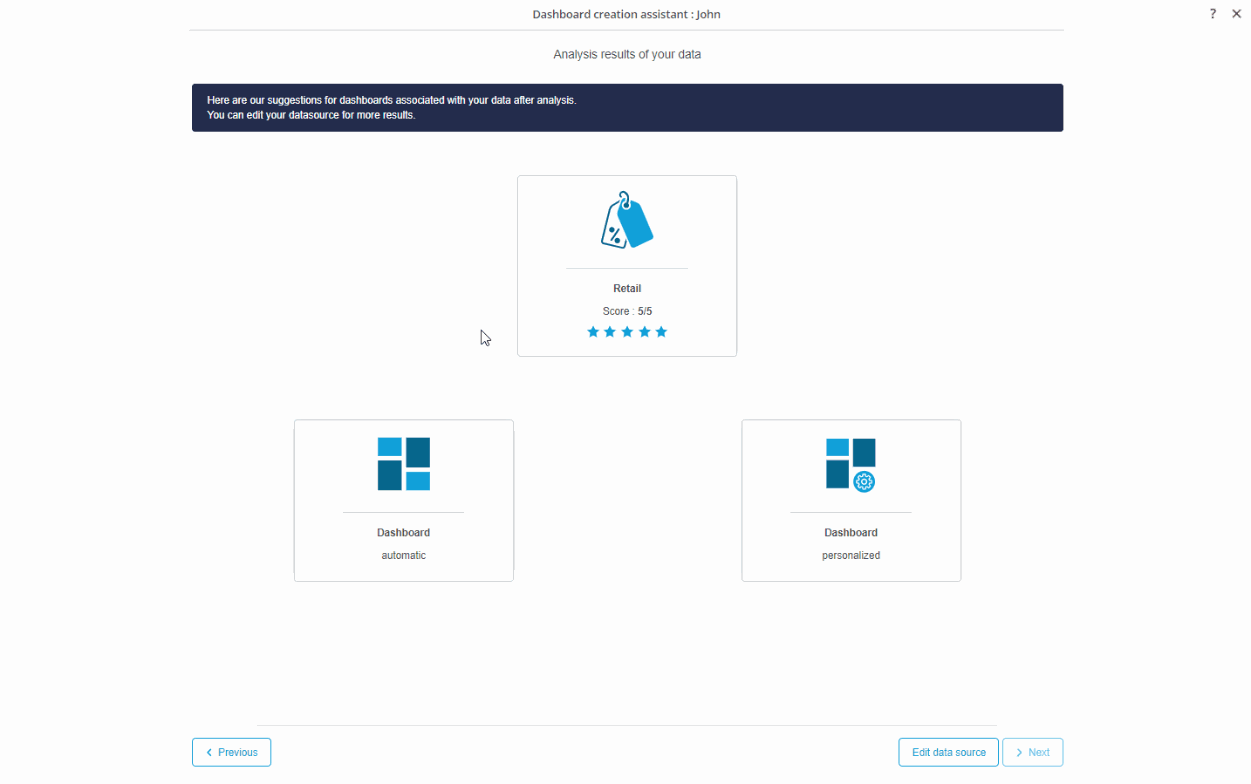Viewport: 1251px width, 784px height.
Task: Click the Retail price tag icon
Action: pyautogui.click(x=627, y=220)
